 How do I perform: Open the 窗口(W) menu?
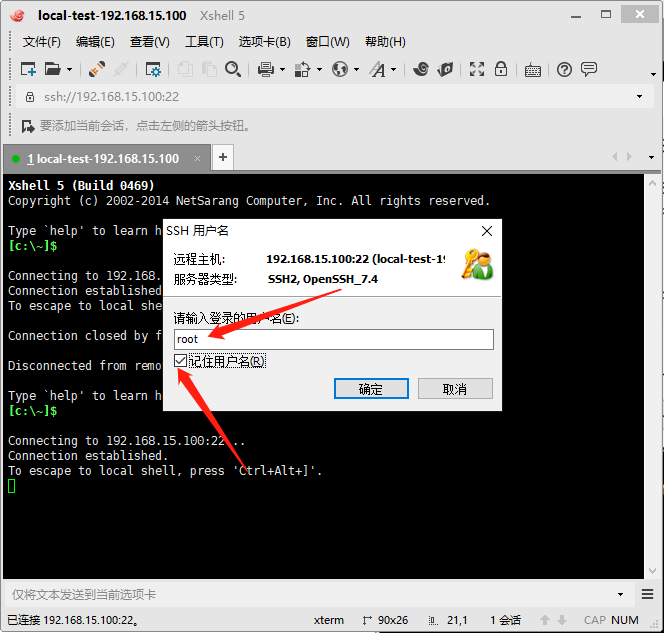tap(328, 42)
